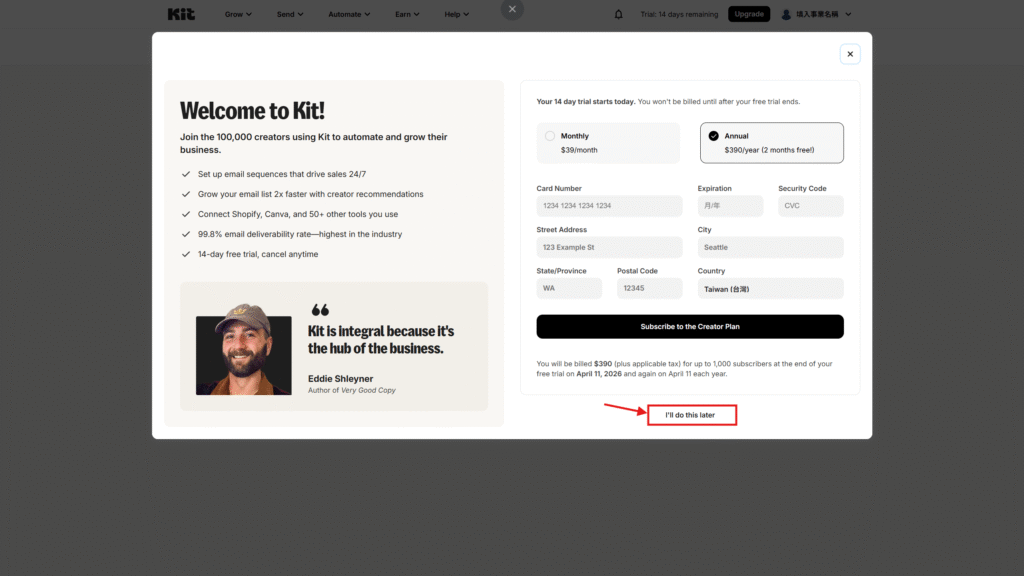Open the notifications bell icon
Image resolution: width=1024 pixels, height=576 pixels.
point(618,14)
